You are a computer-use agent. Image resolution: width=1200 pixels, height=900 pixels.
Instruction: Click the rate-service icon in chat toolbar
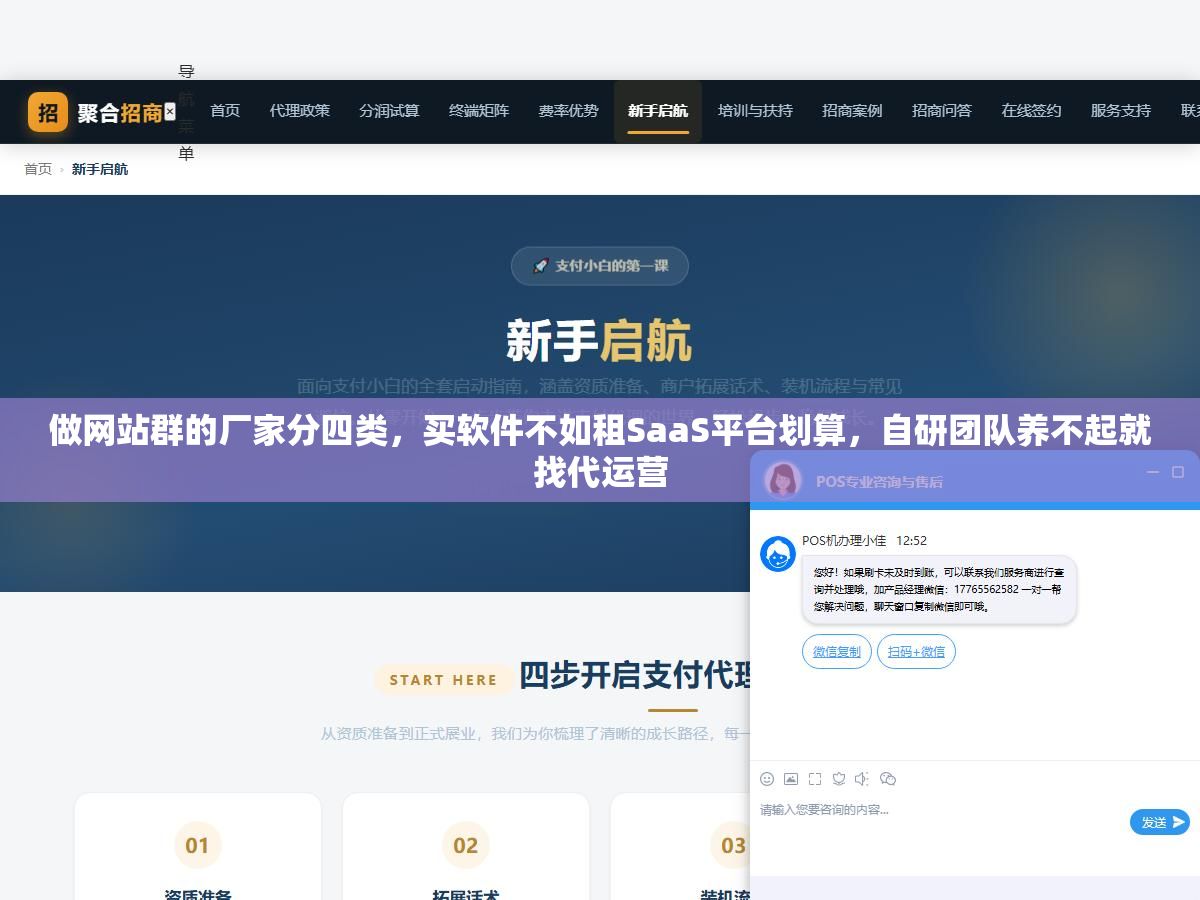point(839,779)
